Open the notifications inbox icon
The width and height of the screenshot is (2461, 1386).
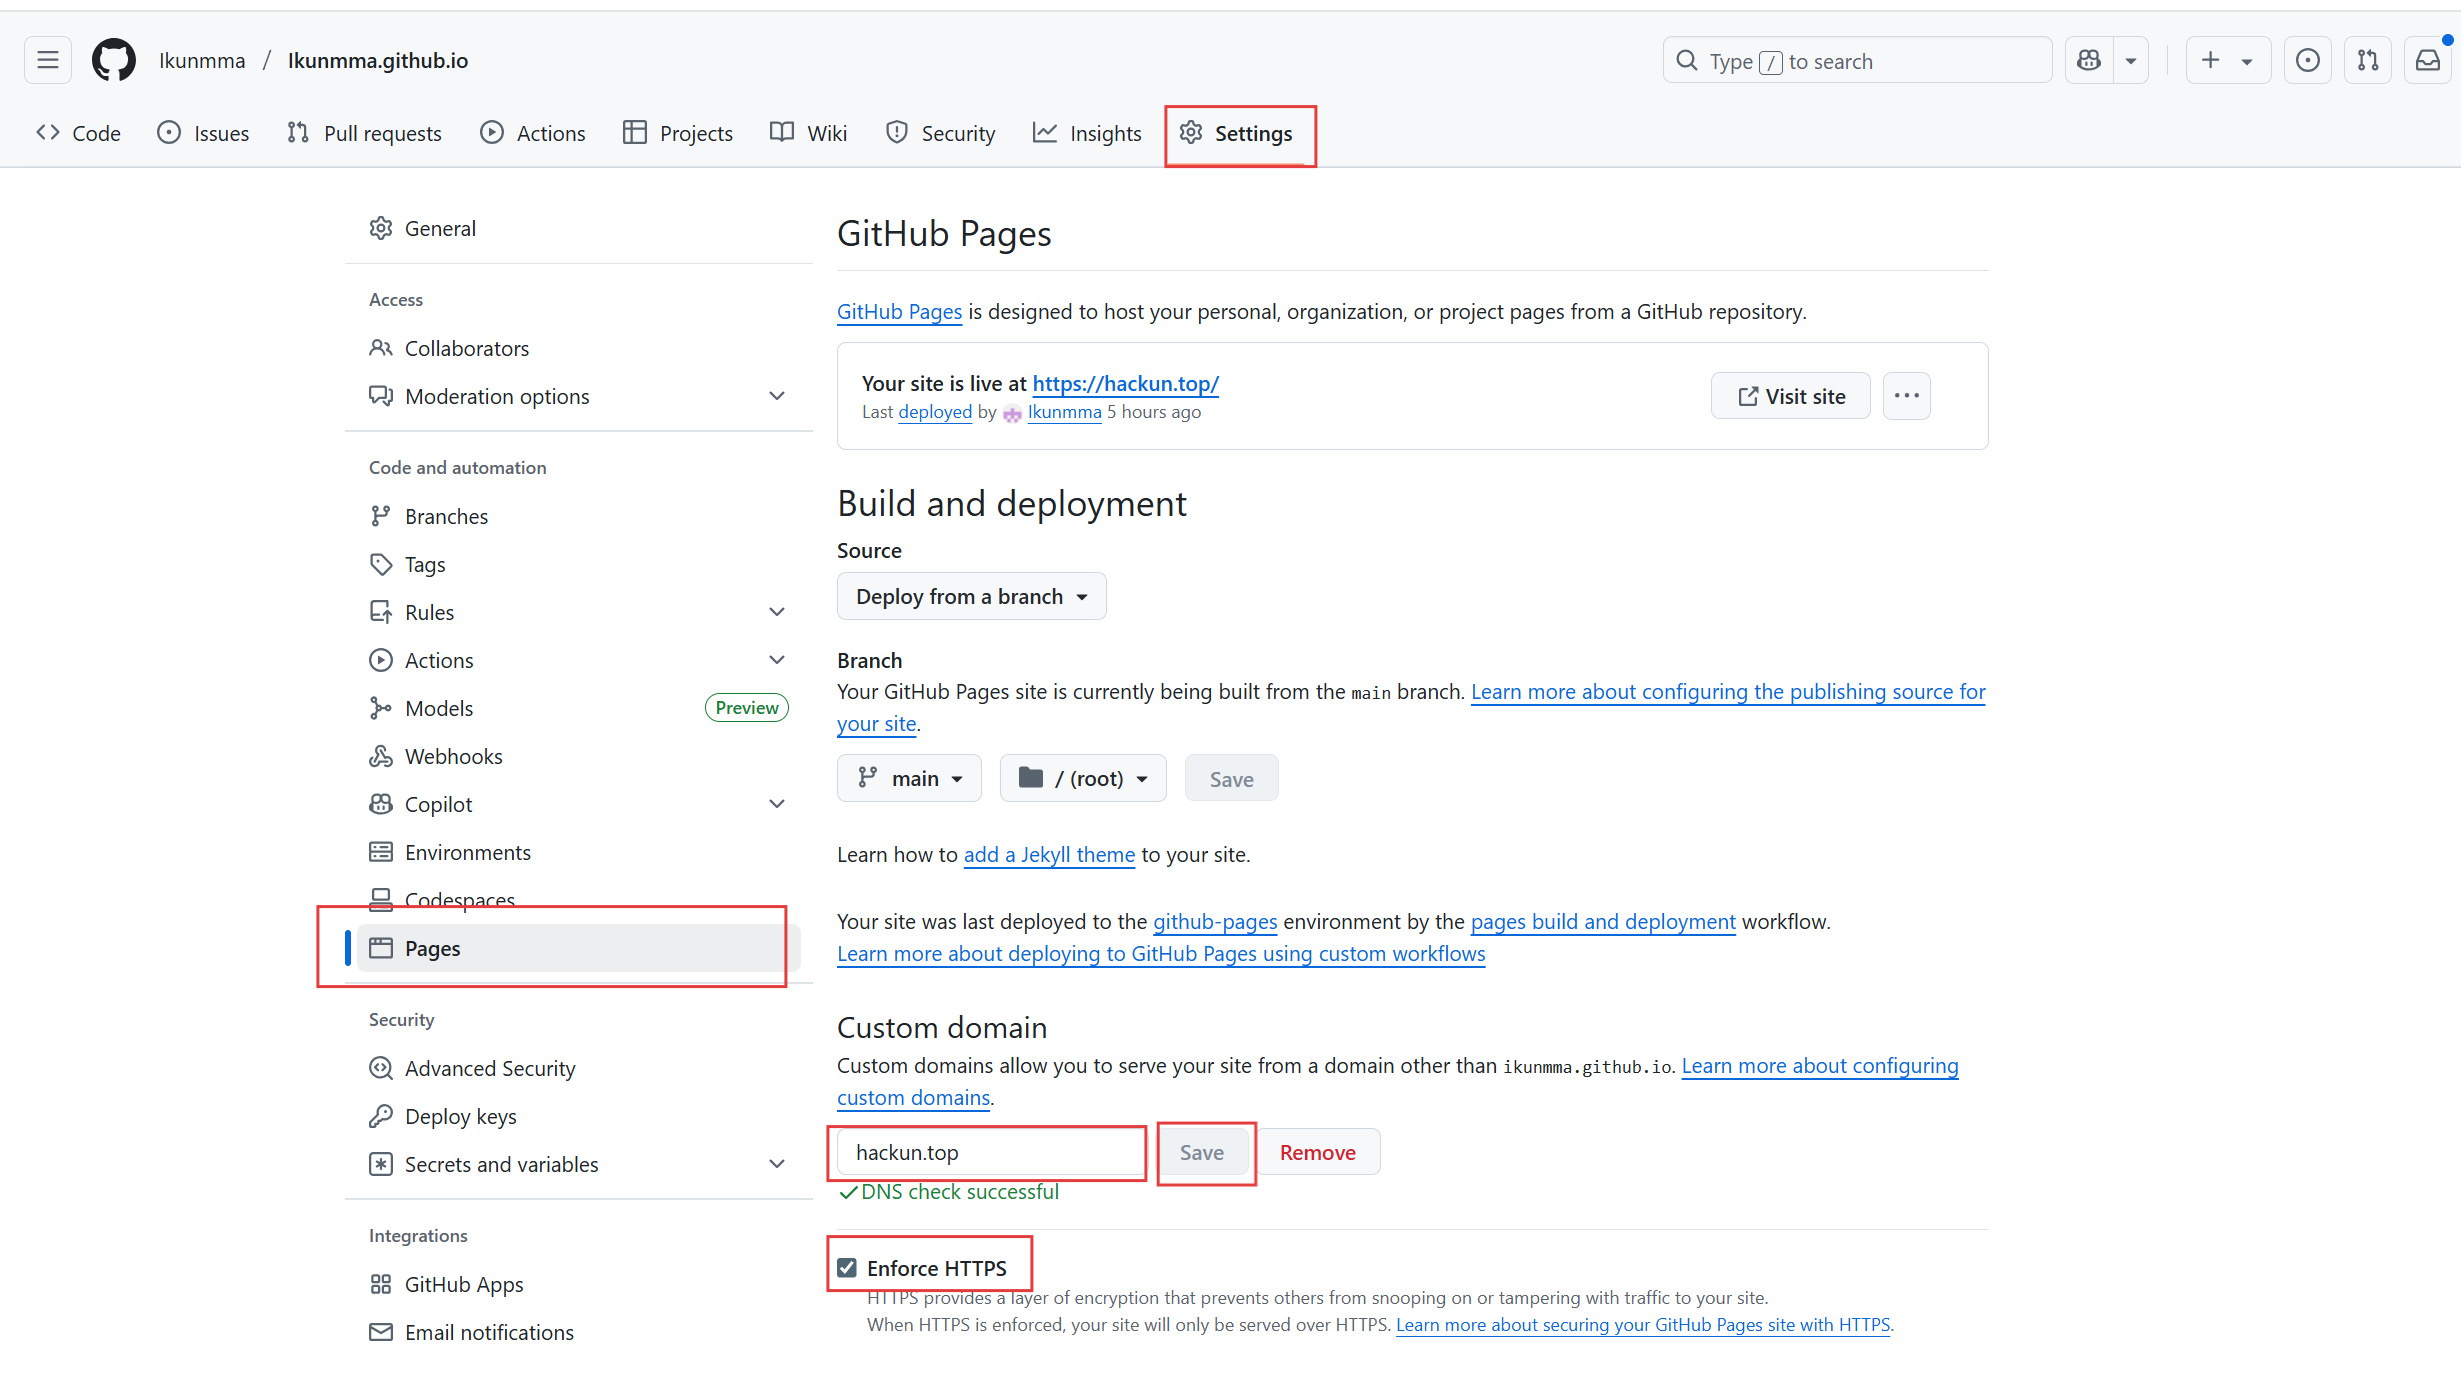[2428, 61]
